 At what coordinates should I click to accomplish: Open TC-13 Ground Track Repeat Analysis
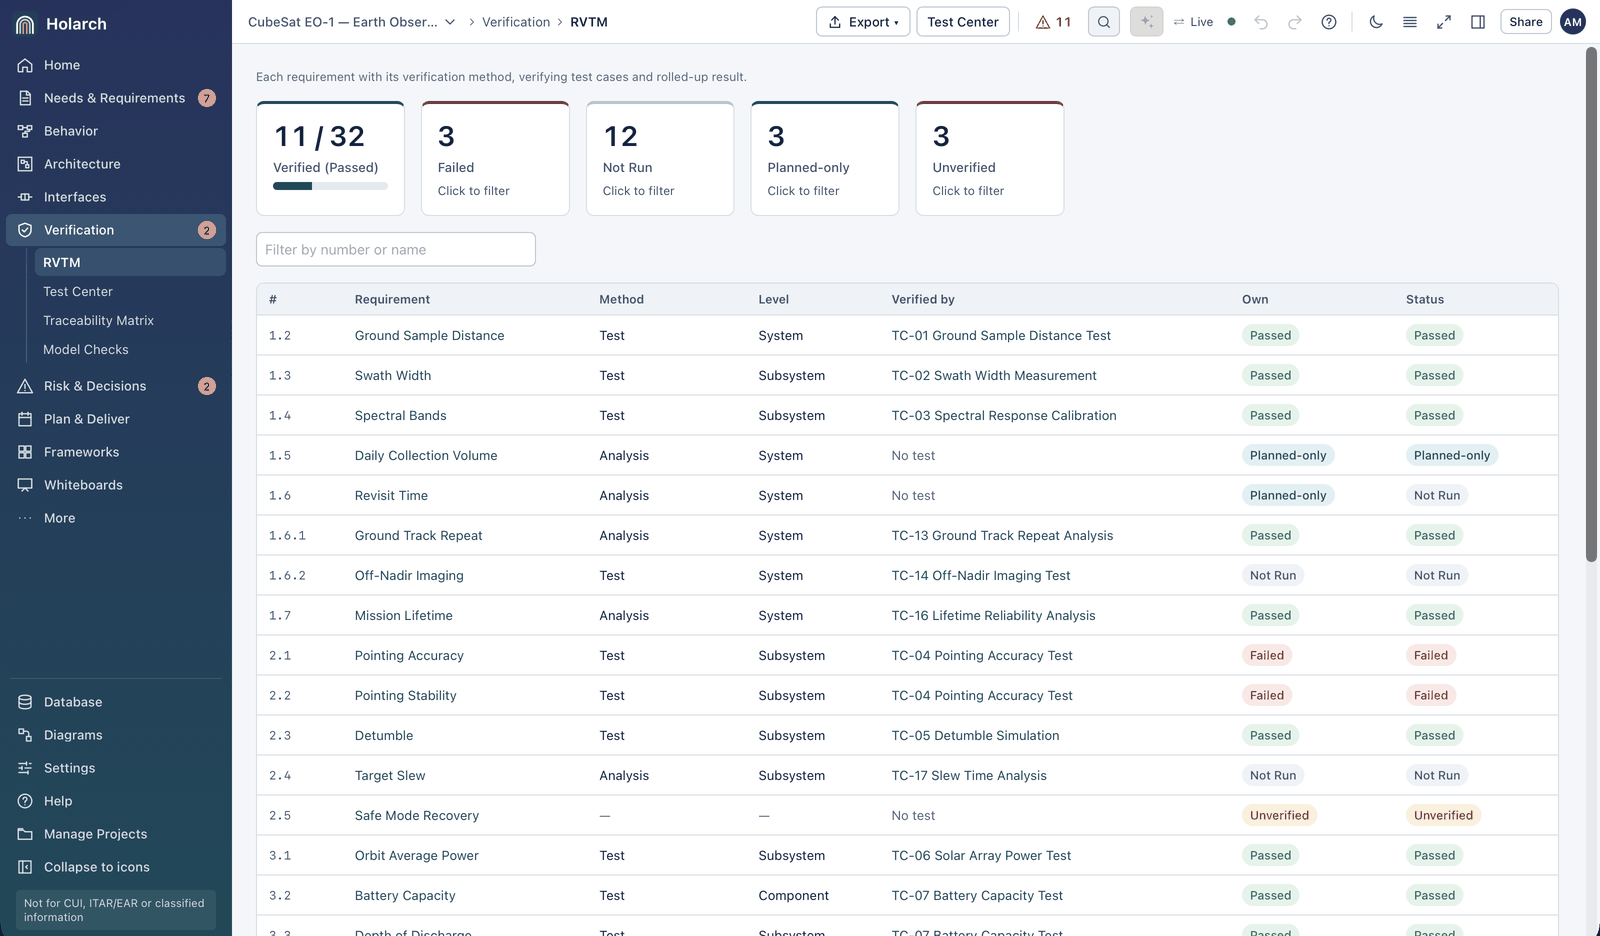click(x=1002, y=536)
